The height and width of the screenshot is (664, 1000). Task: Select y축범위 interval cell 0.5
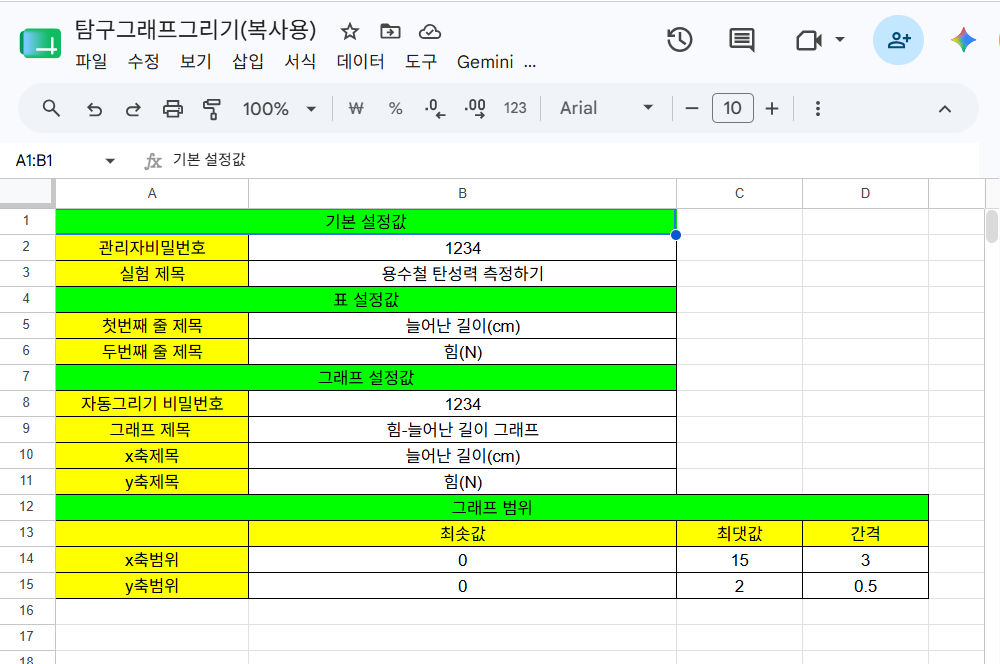pos(865,586)
